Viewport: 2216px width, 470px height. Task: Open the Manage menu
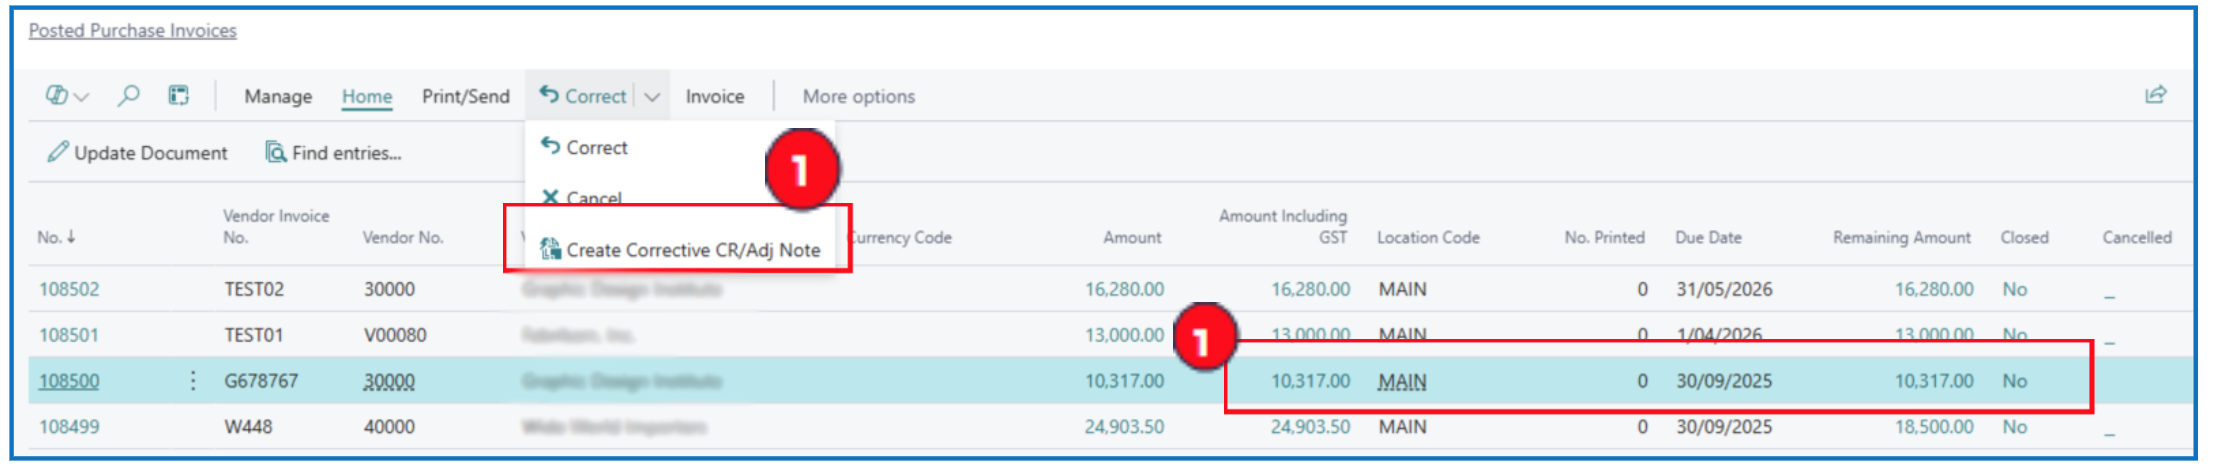278,97
